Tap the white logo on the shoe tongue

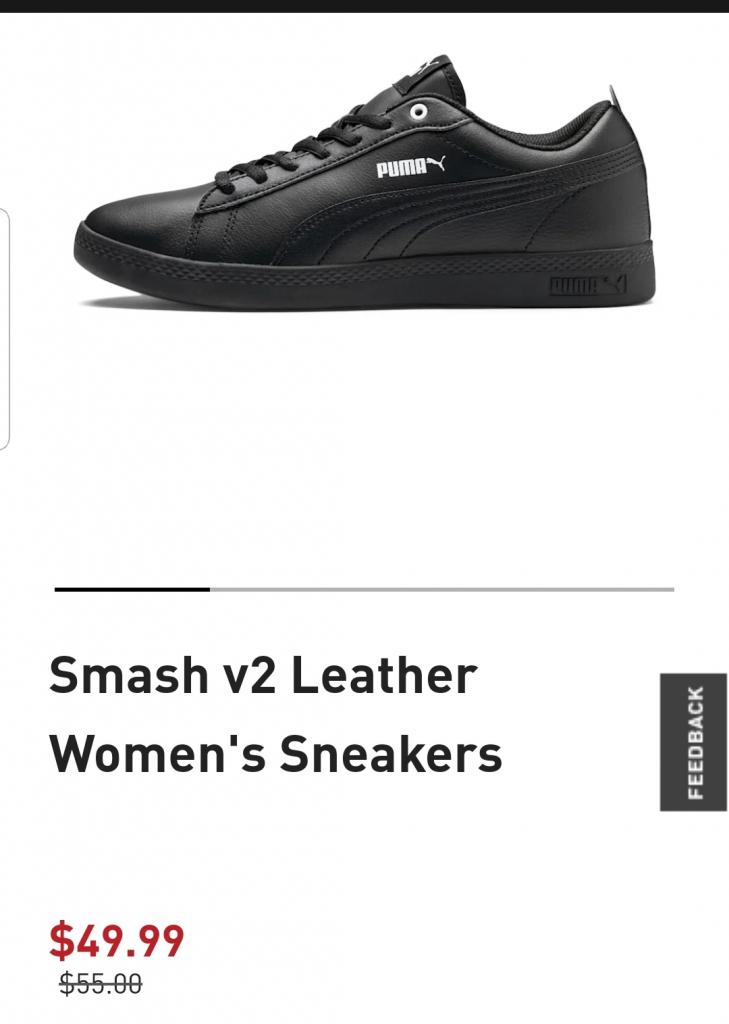[420, 67]
